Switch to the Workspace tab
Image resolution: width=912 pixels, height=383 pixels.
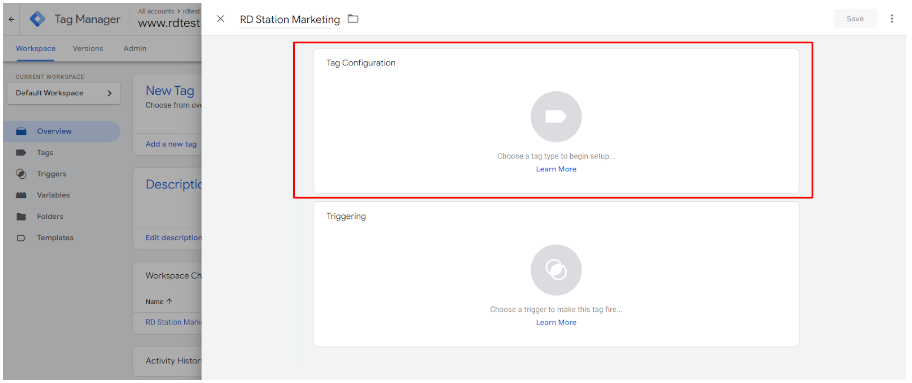pos(35,48)
